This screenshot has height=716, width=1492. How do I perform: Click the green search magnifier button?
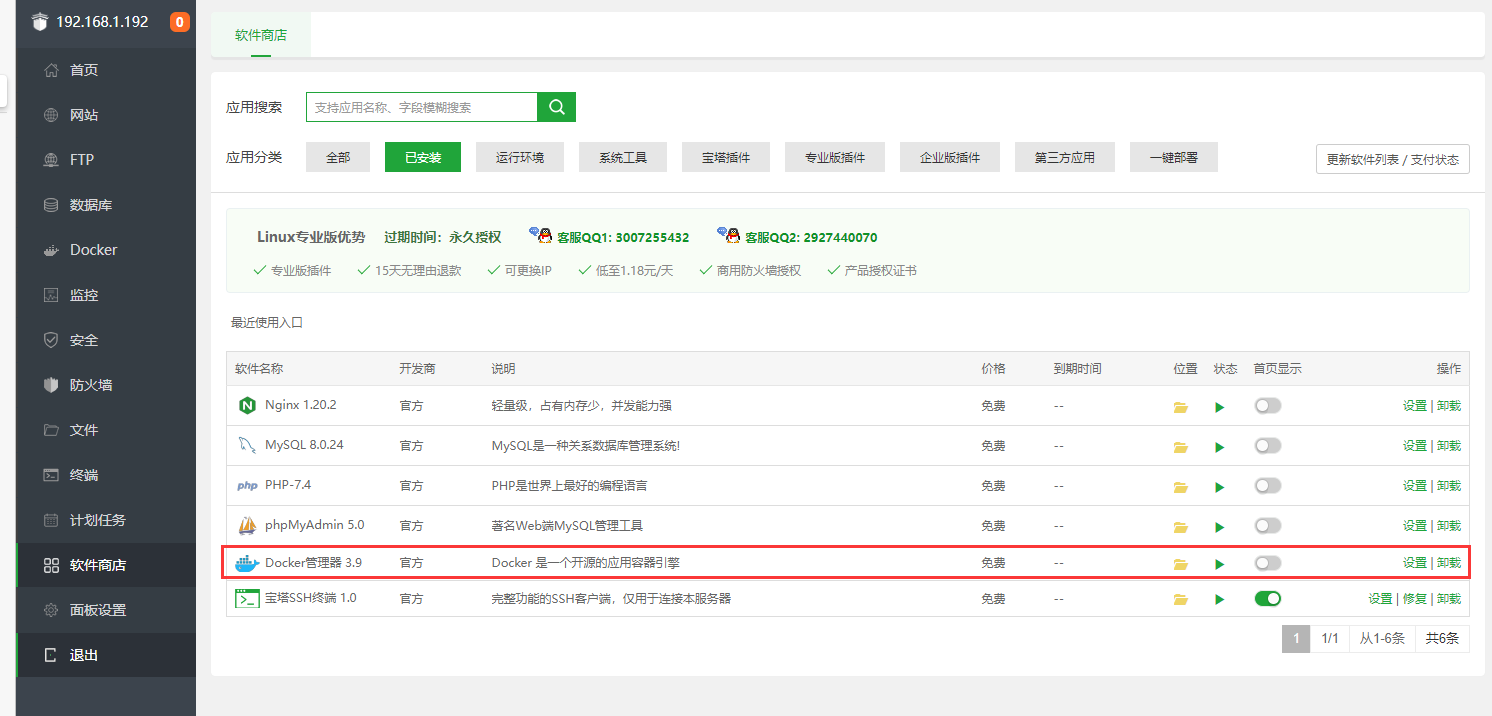click(x=556, y=107)
